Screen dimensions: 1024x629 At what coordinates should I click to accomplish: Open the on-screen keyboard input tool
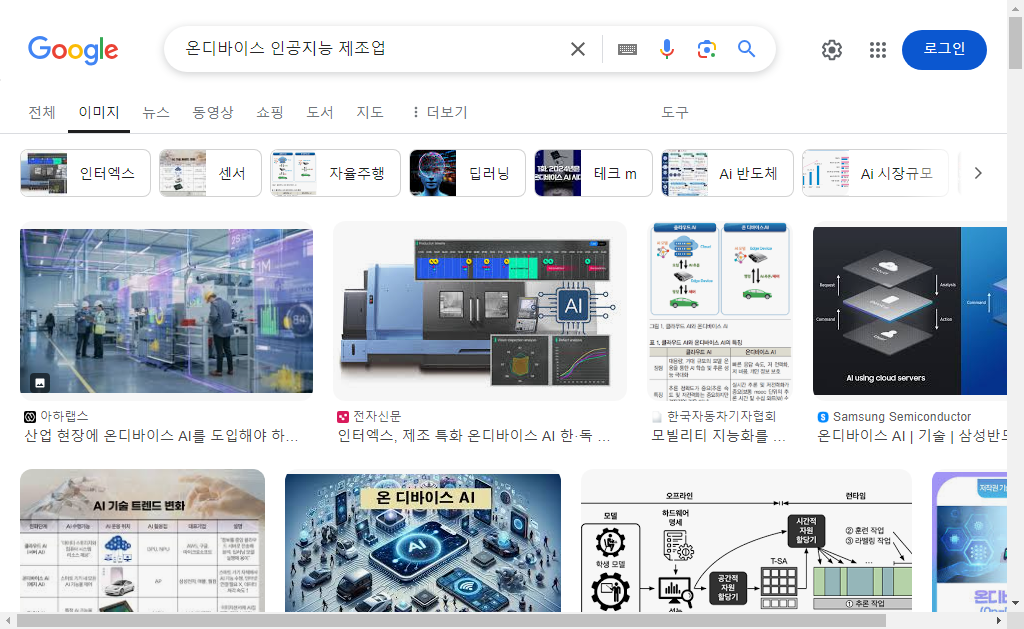click(x=627, y=49)
